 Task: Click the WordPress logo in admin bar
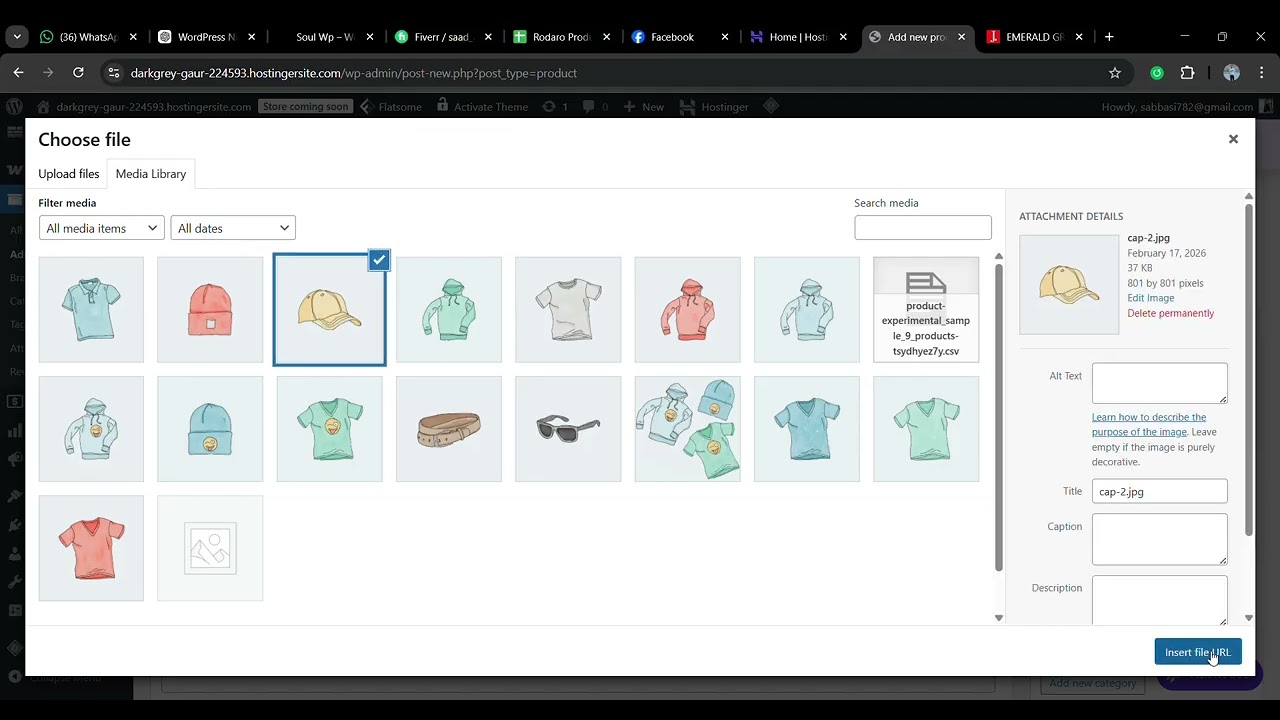point(14,107)
